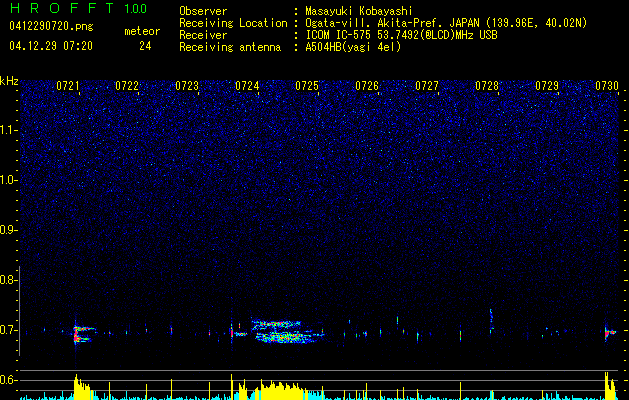Screen dimensions: 629x400
Task: Click the meteor count 24
Action: point(145,46)
